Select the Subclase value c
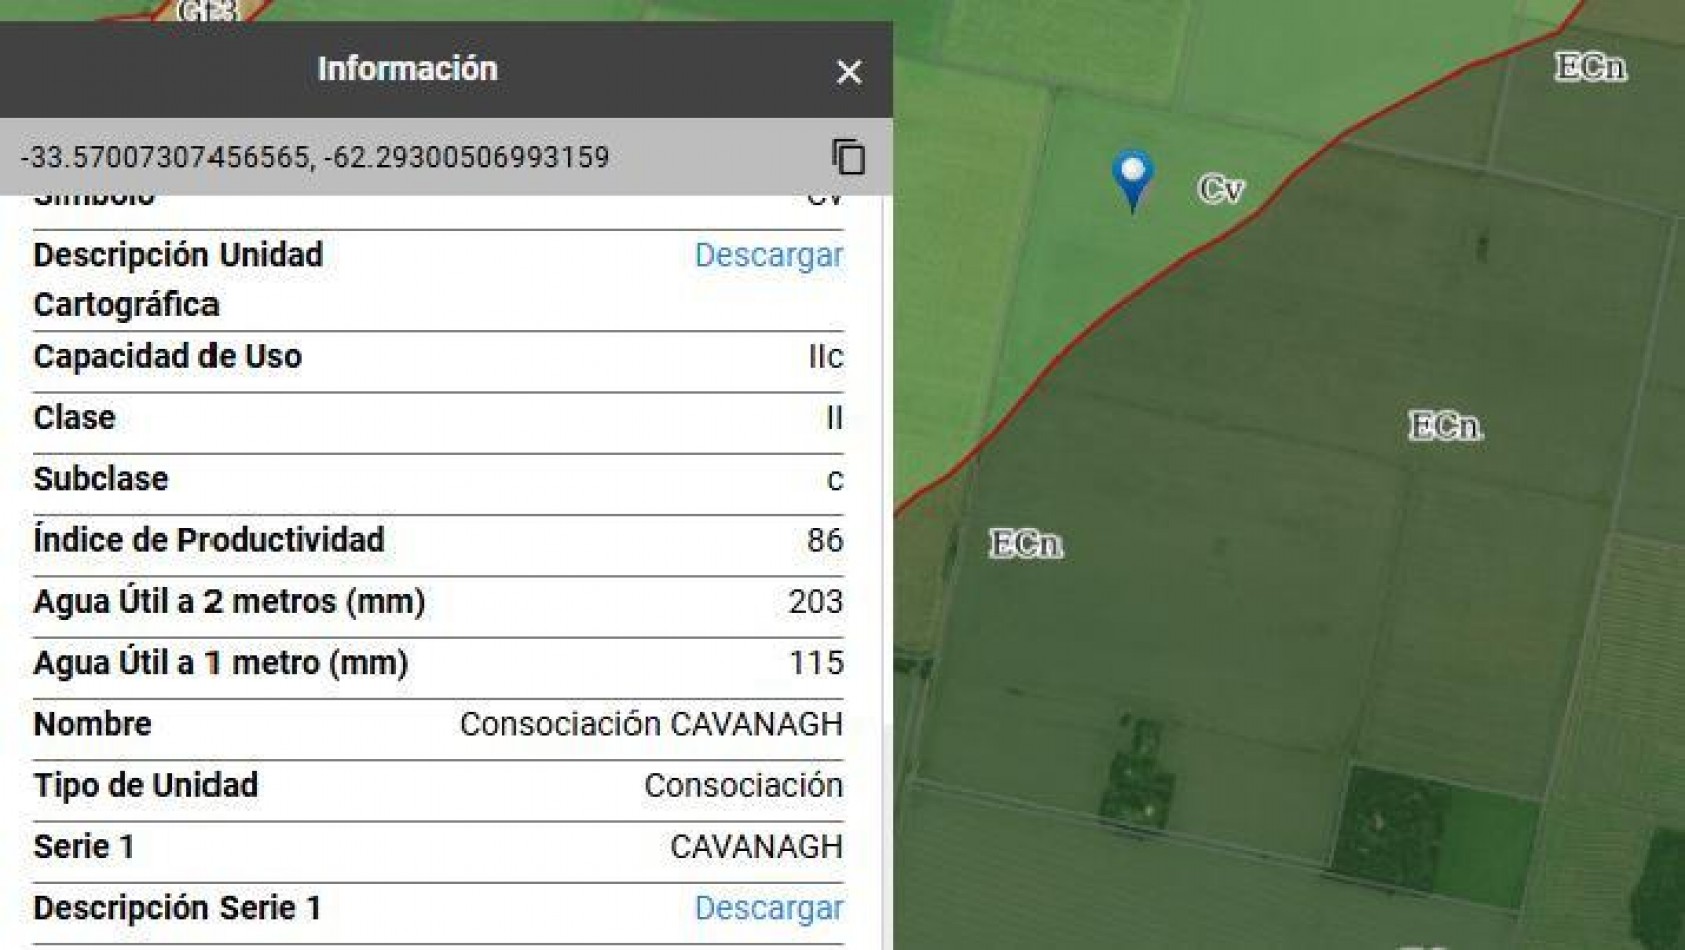Viewport: 1685px width, 950px height. tap(835, 480)
